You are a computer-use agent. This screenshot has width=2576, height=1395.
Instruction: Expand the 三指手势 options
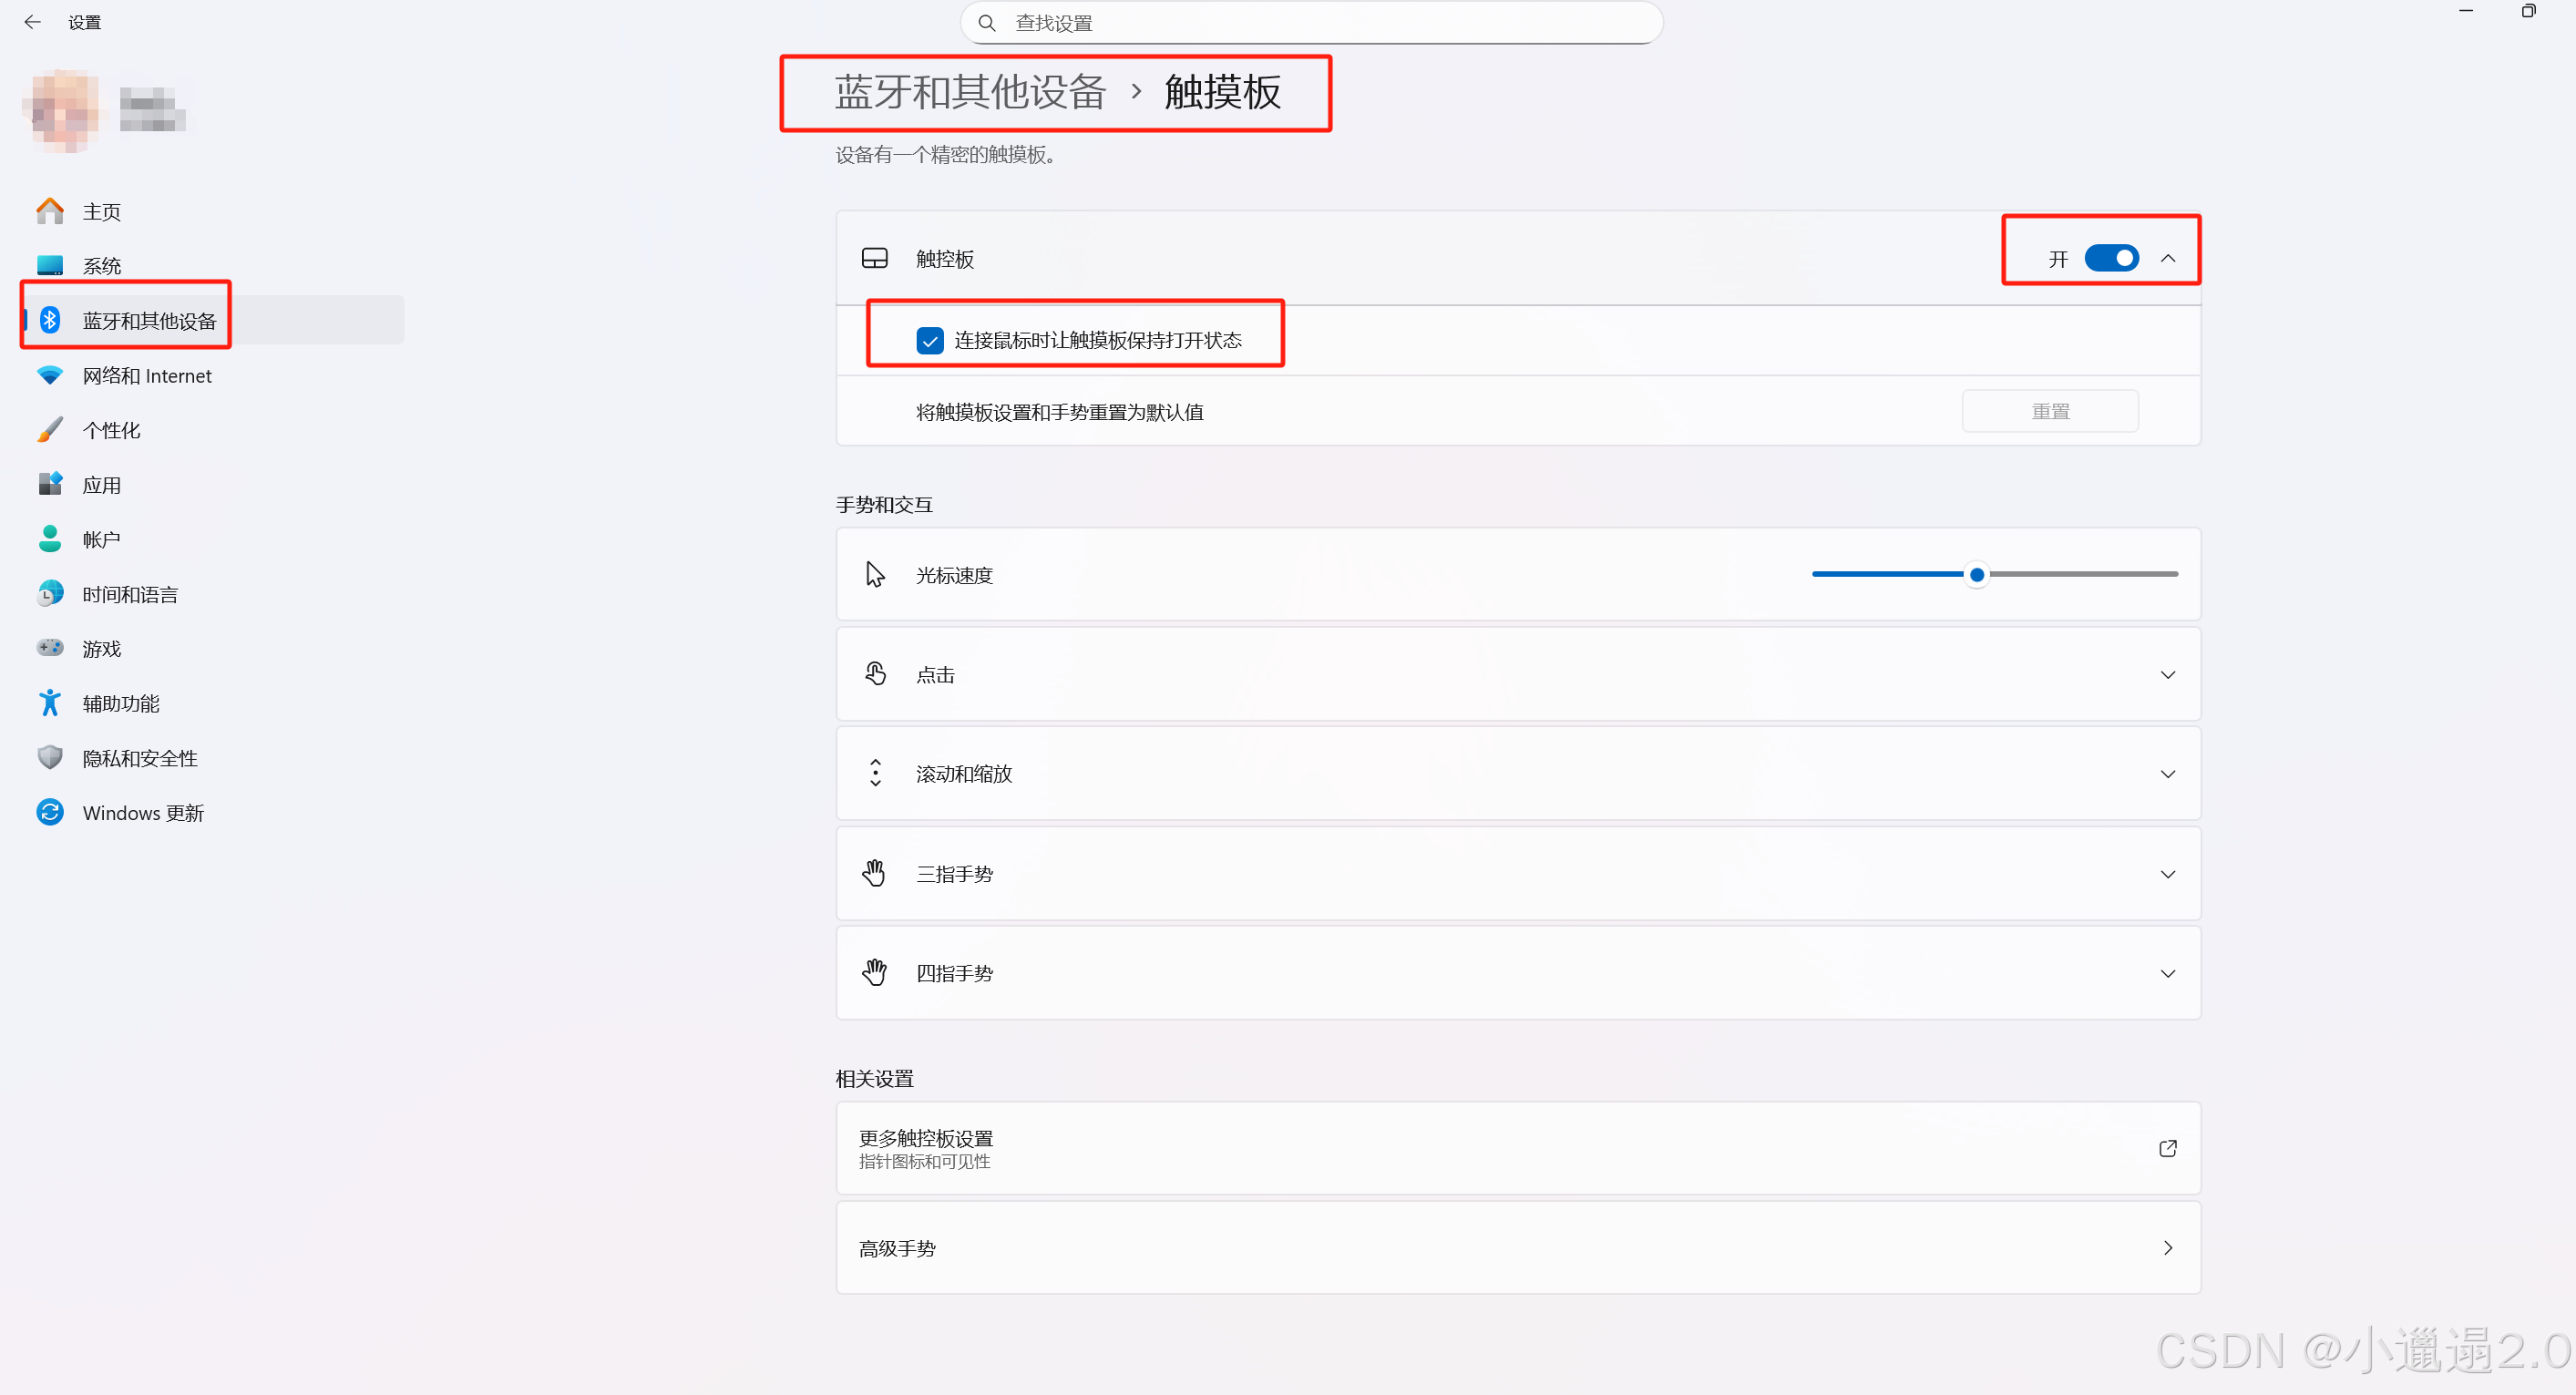[2167, 874]
